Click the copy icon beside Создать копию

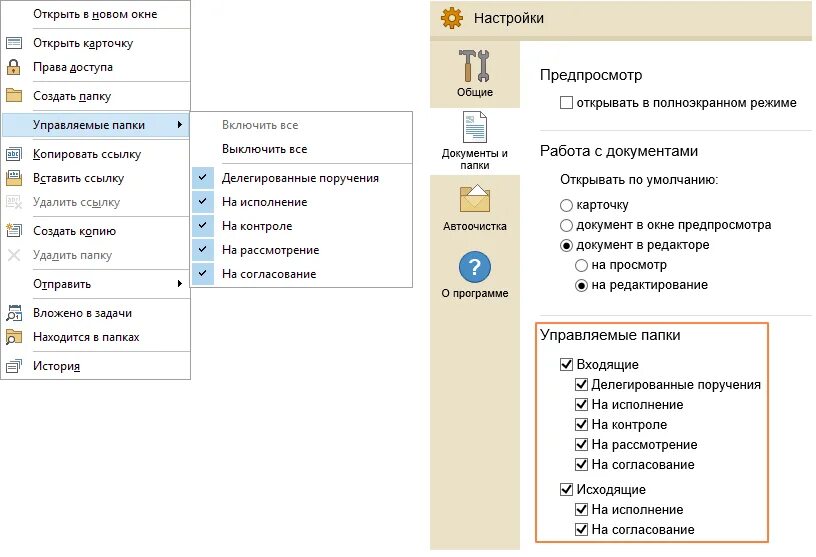pos(14,231)
